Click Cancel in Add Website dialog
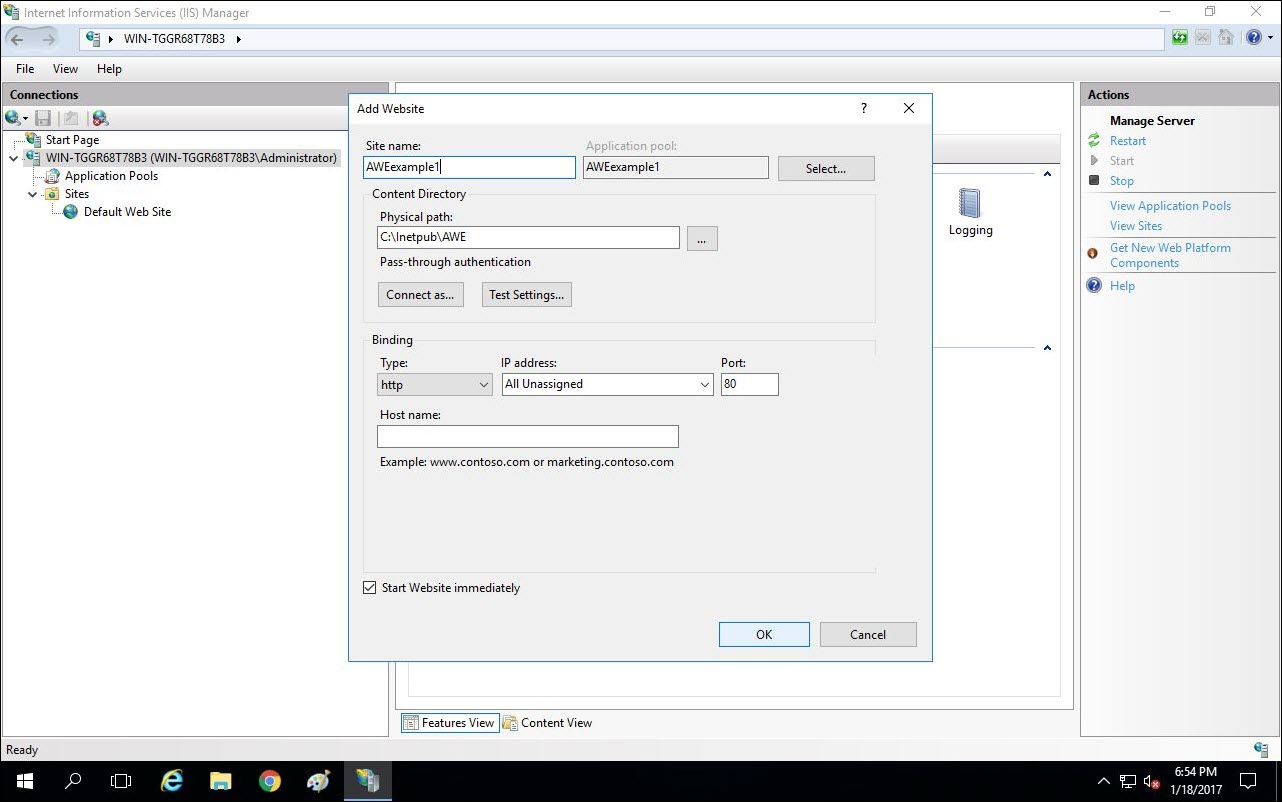Viewport: 1282px width, 802px height. point(868,634)
